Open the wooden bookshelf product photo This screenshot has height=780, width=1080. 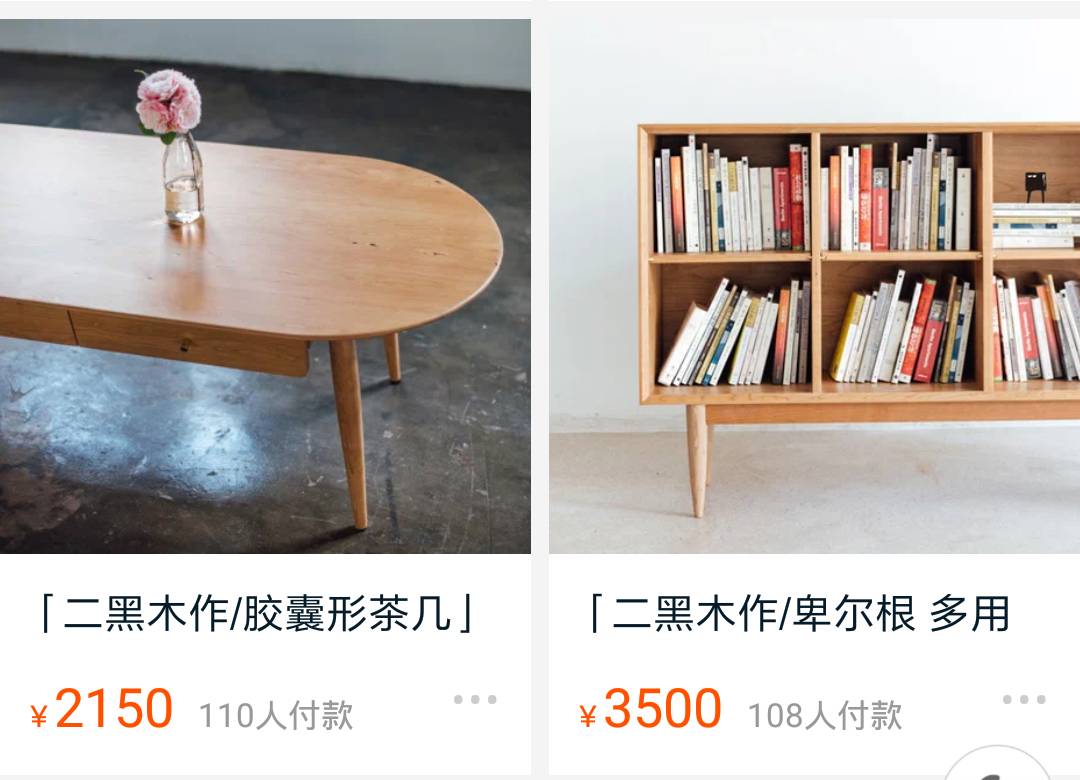(x=814, y=286)
